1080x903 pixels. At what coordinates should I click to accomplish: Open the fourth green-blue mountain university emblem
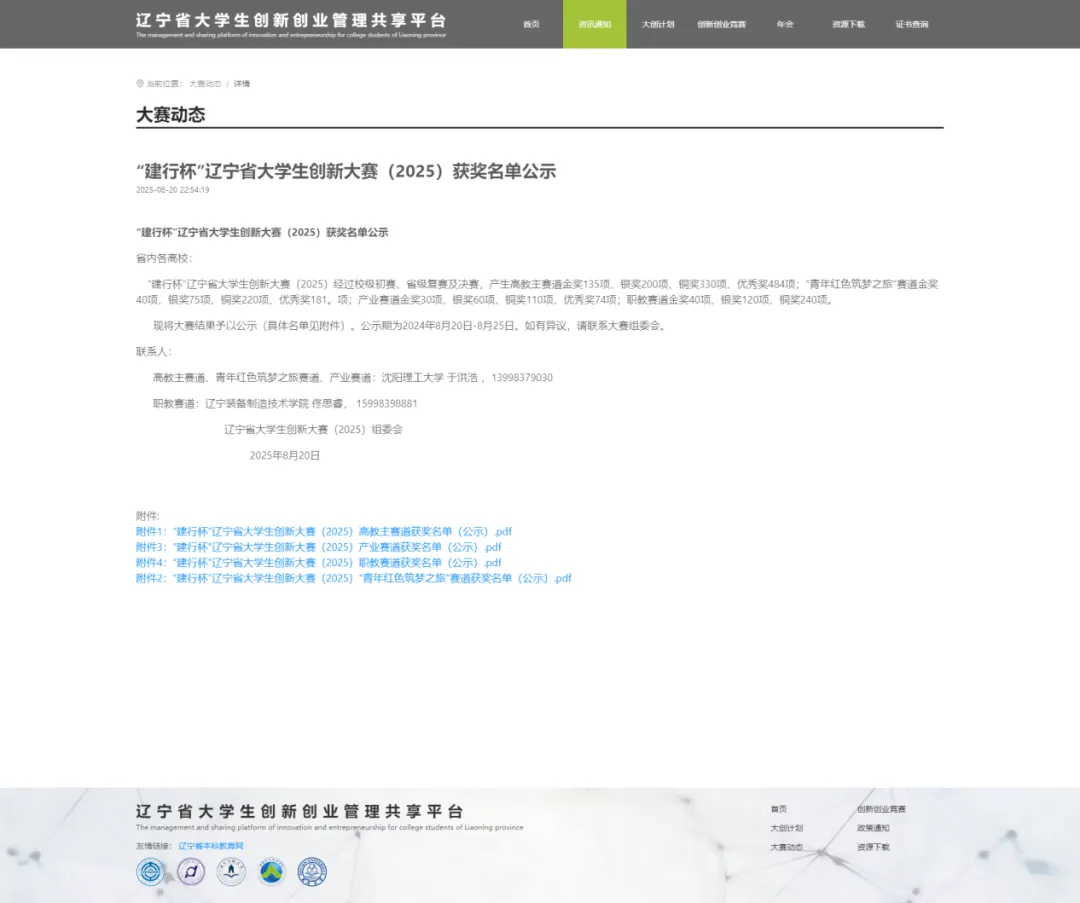tap(271, 872)
